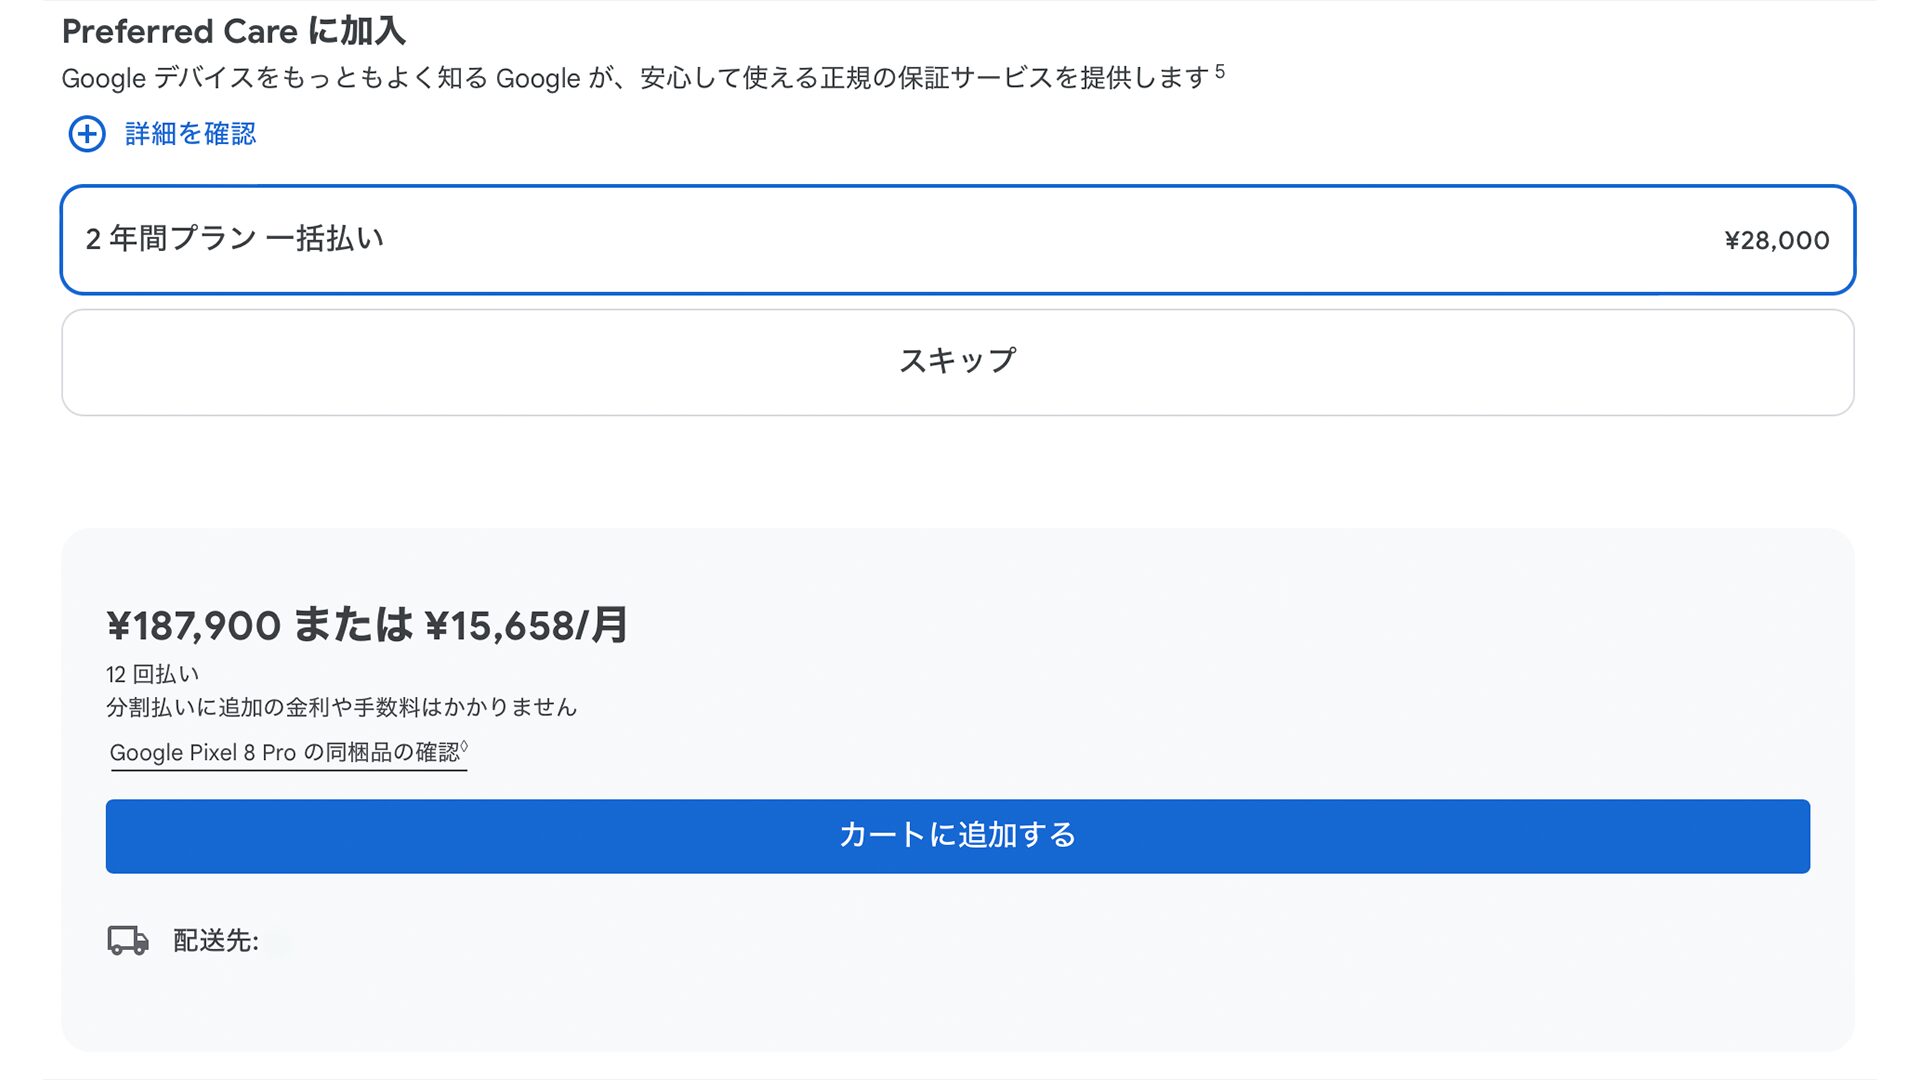Click footnote 5 superscript after the description
The width and height of the screenshot is (1920, 1080).
(1220, 72)
